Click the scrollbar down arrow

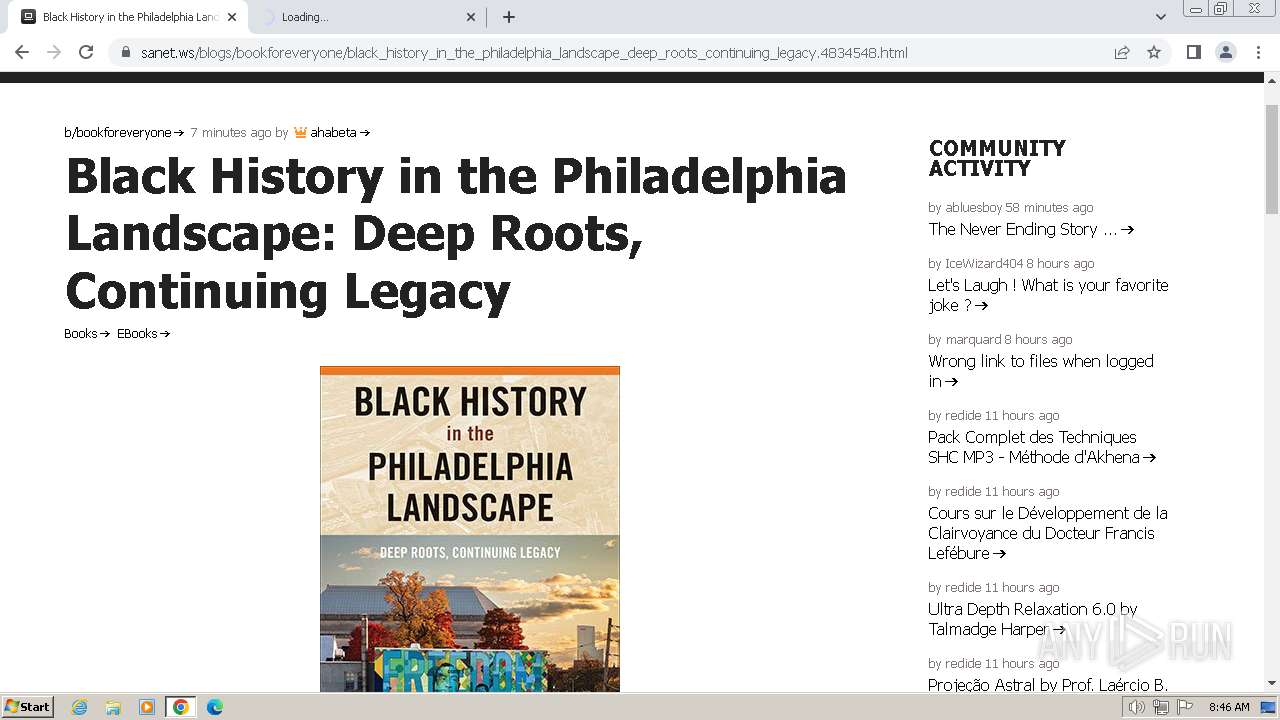click(1272, 684)
